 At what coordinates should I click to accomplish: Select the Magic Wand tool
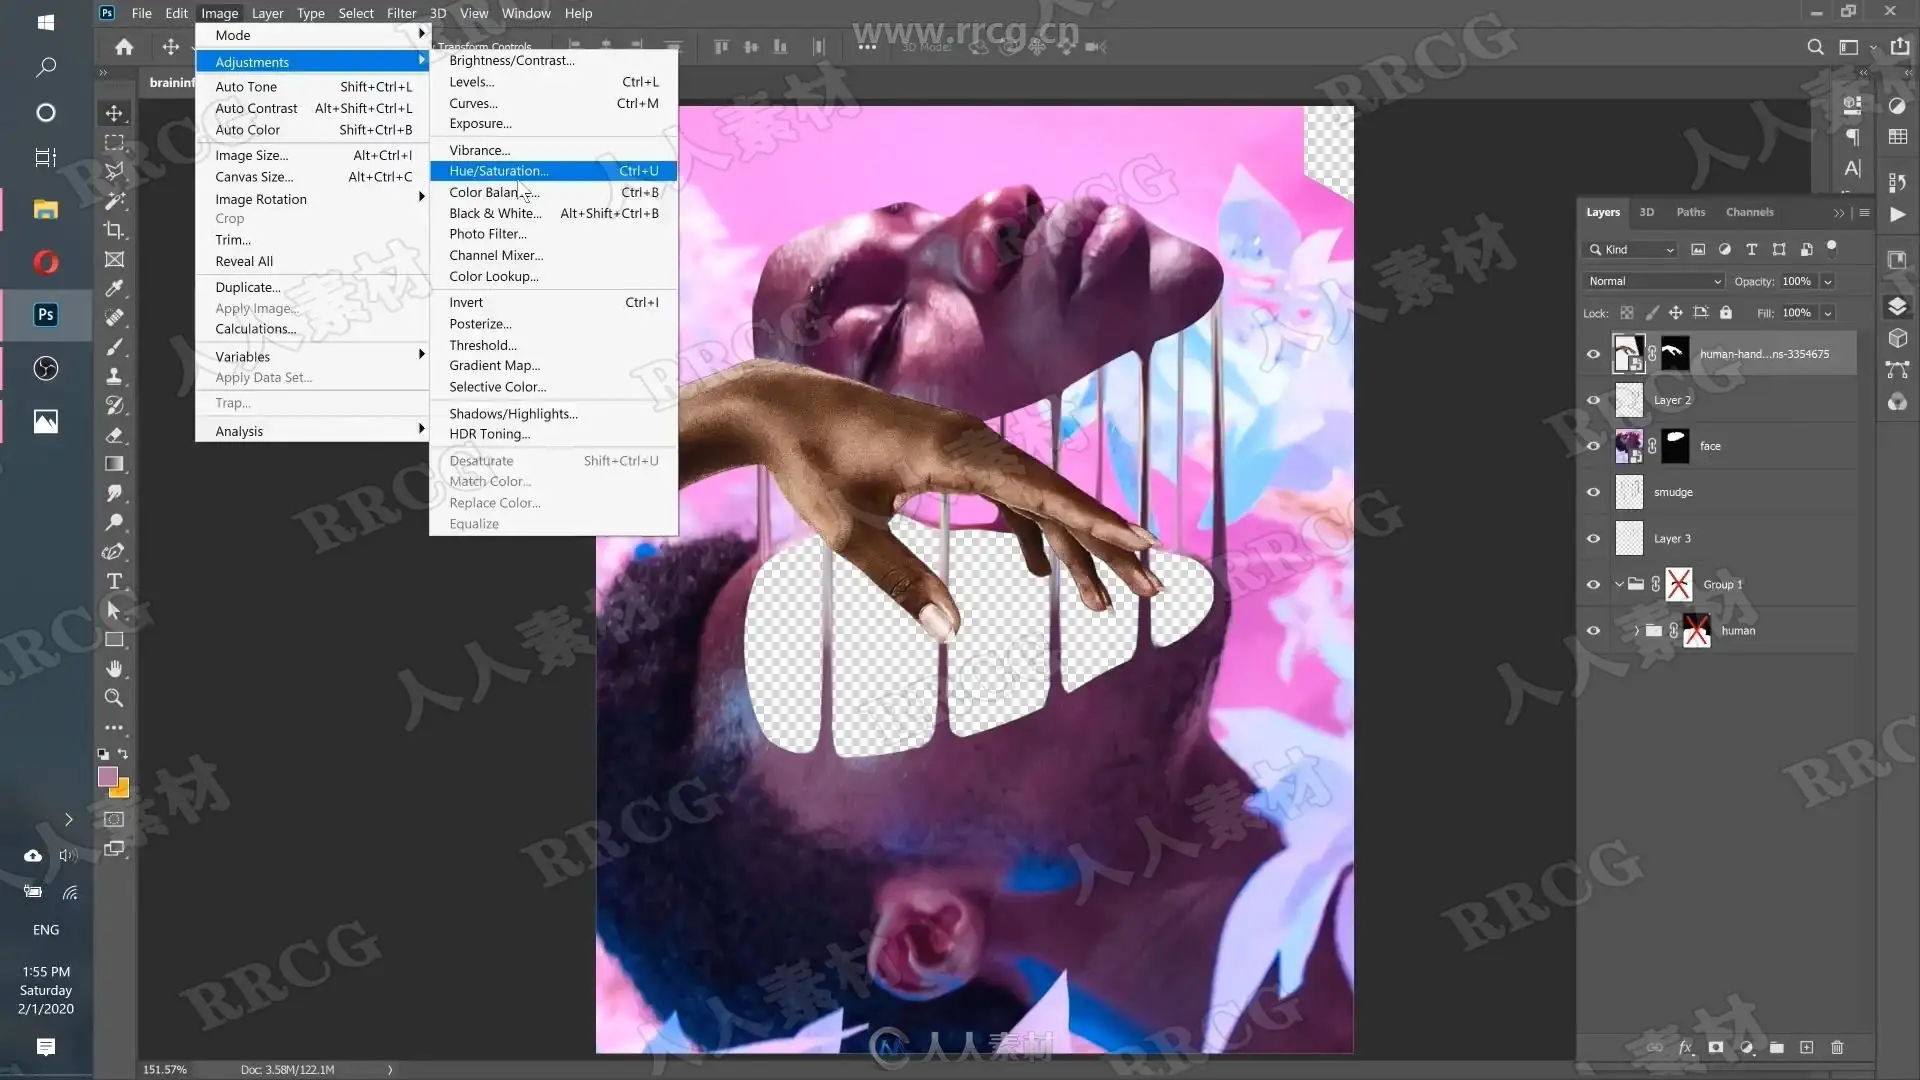pos(114,201)
